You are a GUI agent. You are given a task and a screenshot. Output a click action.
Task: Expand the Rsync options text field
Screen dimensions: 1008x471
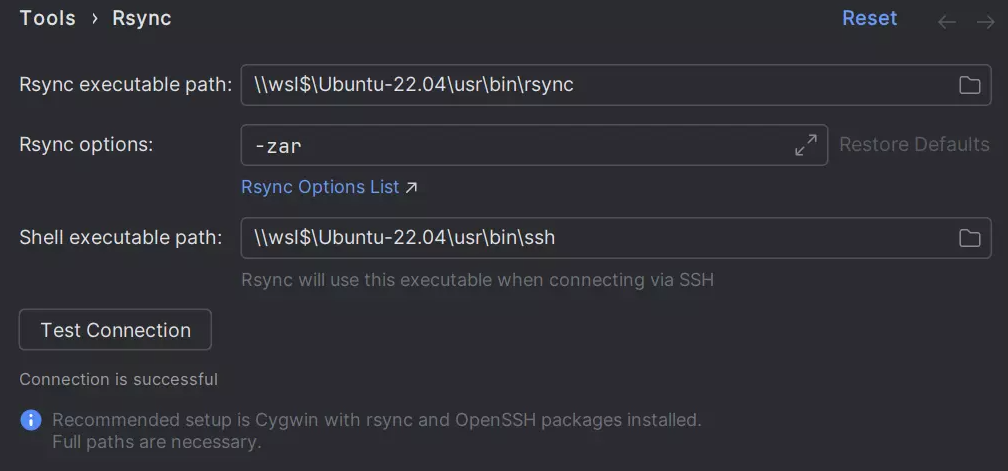(x=806, y=145)
